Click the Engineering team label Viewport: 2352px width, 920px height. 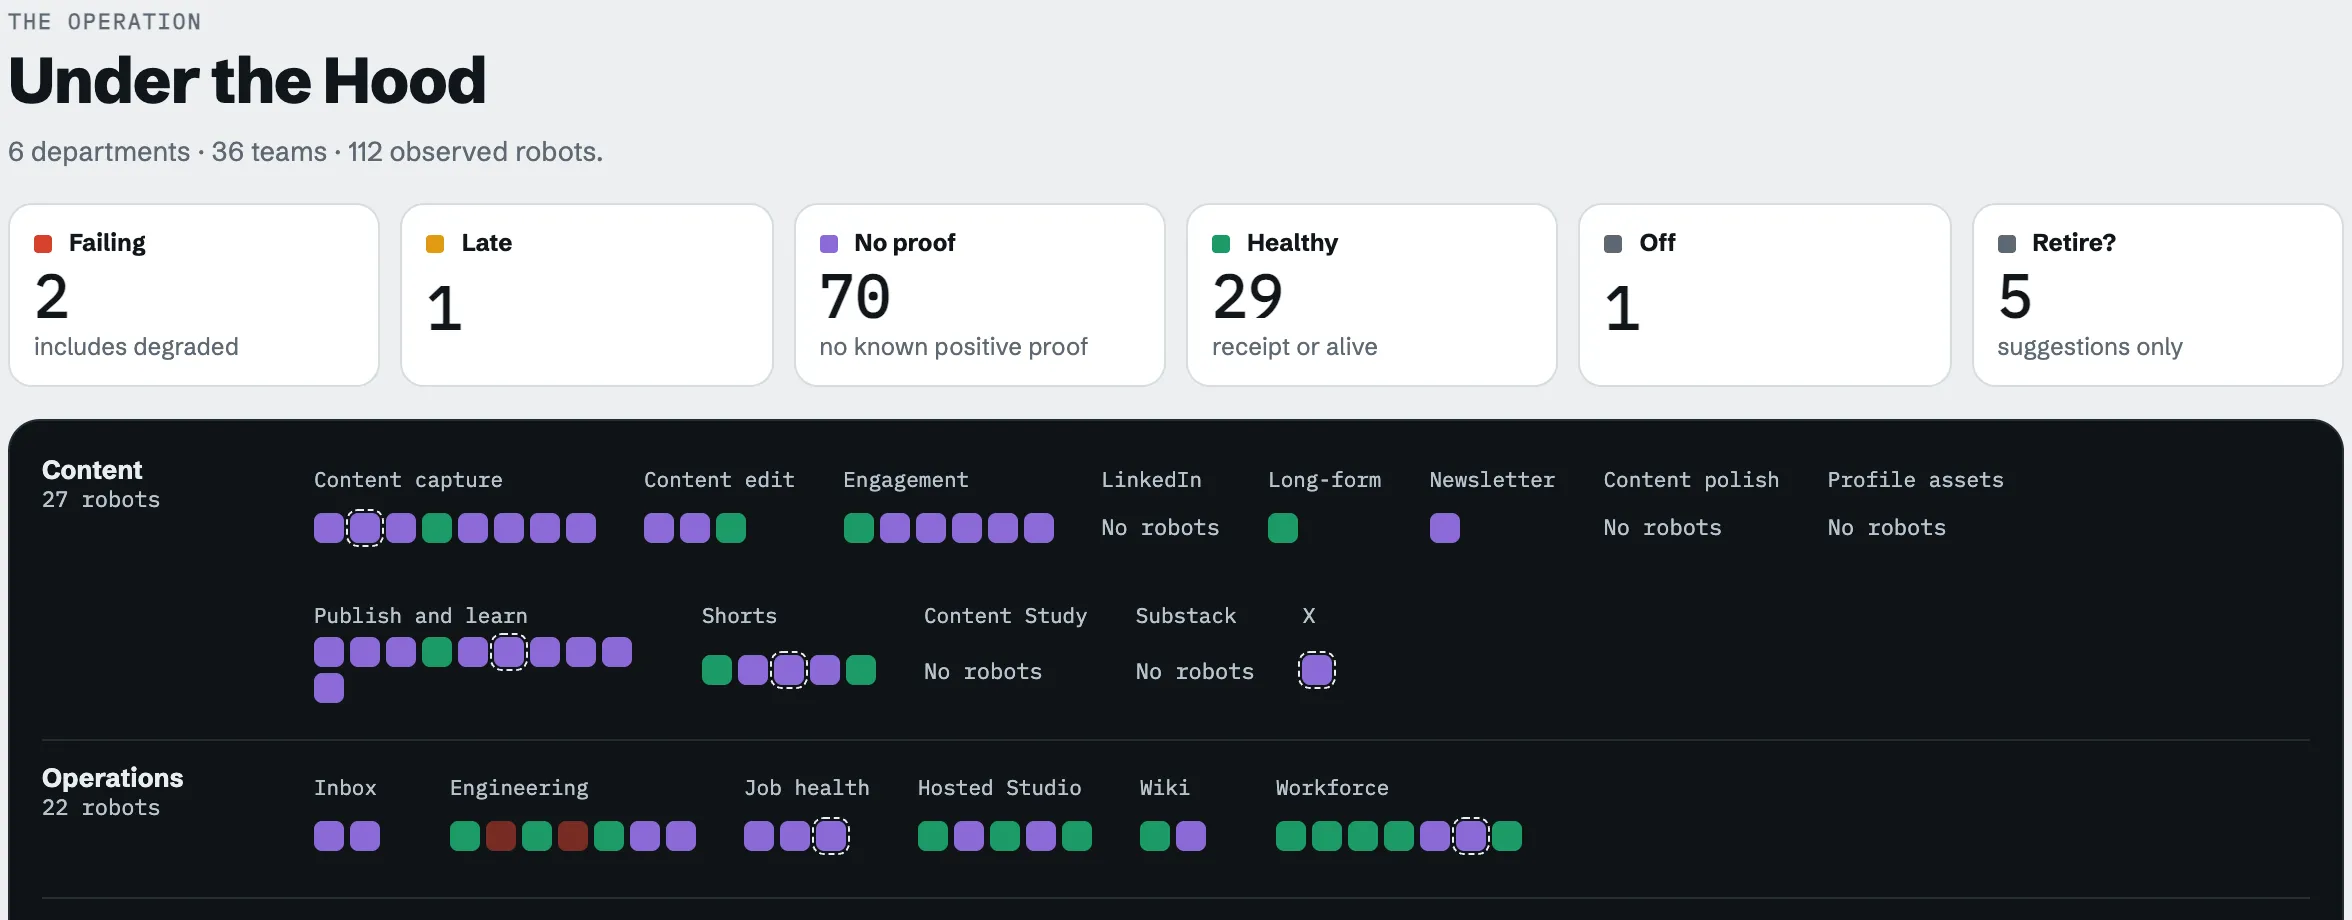coord(519,788)
